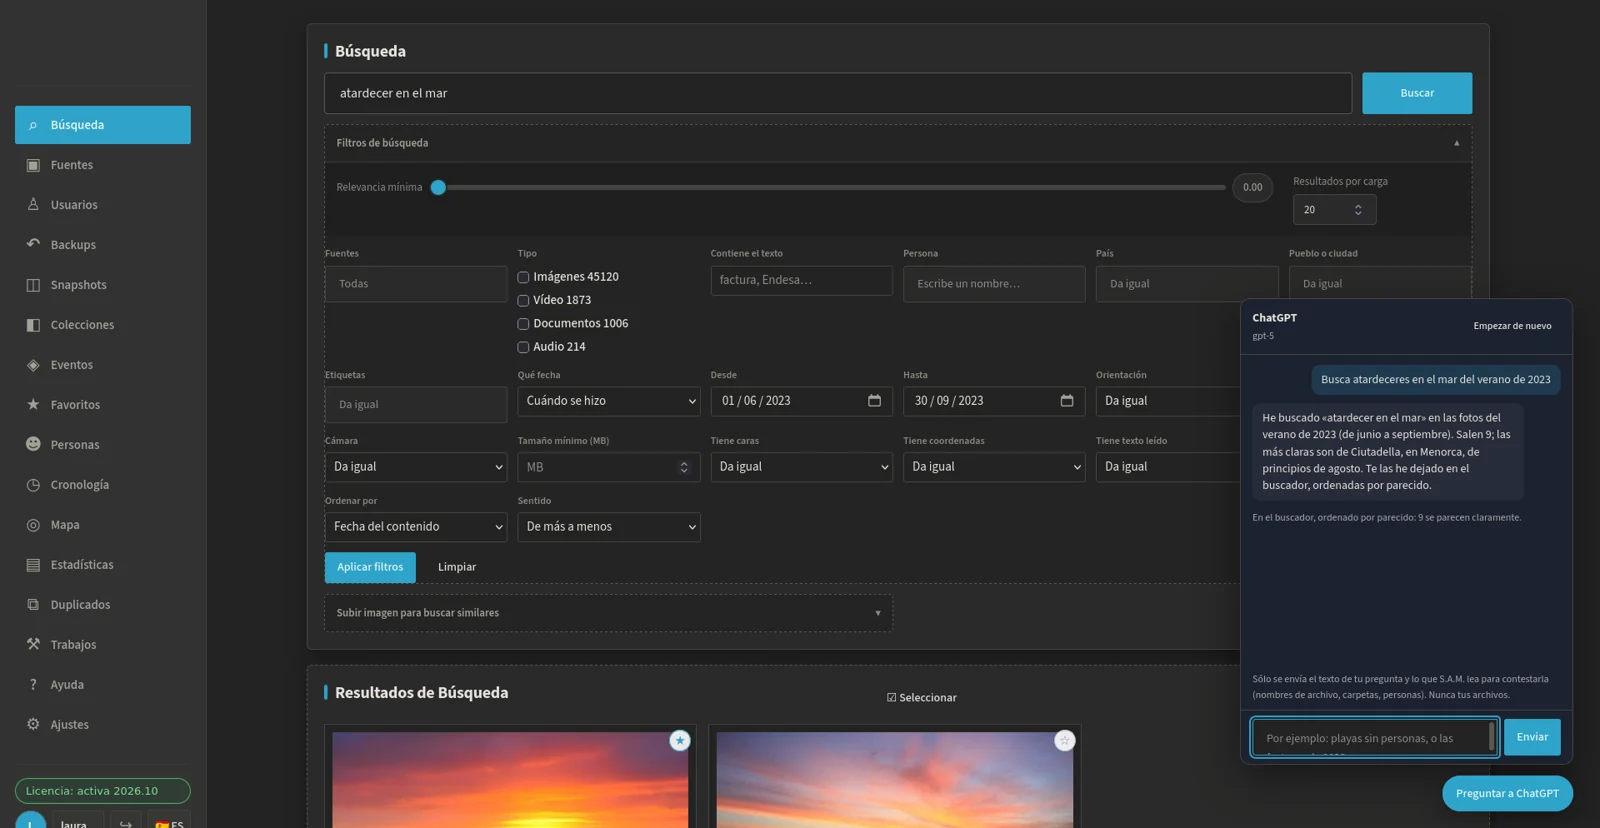Click the Cronología clock icon

(x=33, y=485)
